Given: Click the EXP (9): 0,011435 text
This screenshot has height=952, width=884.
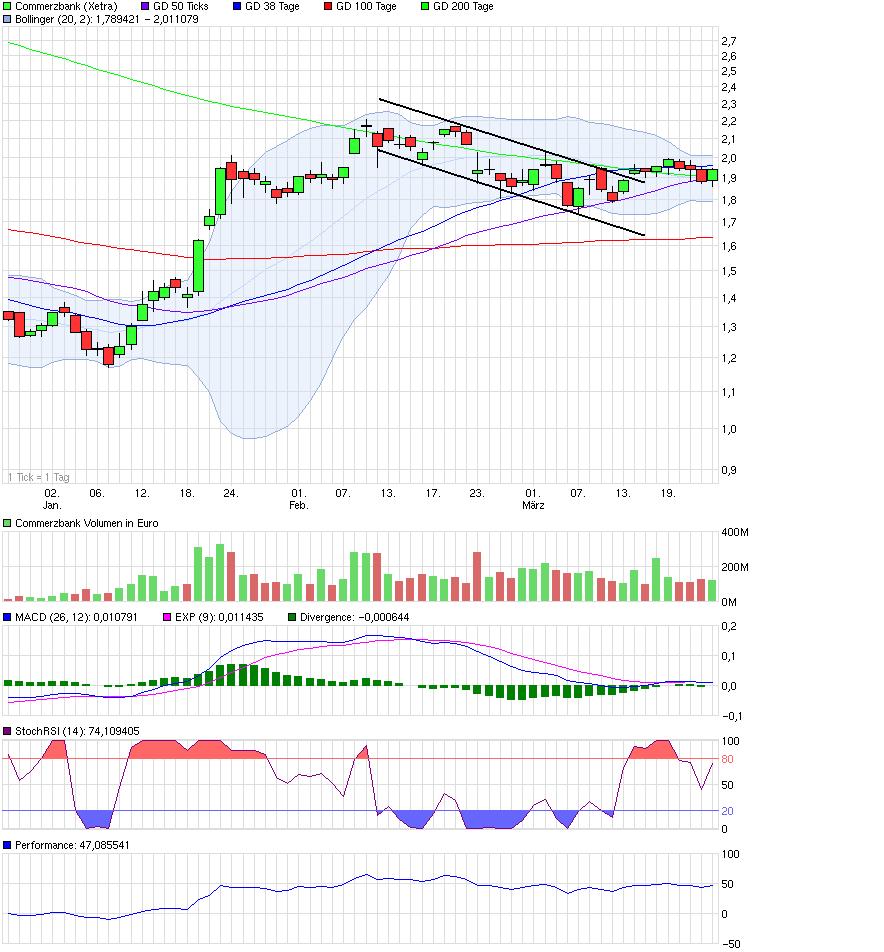Looking at the screenshot, I should tap(219, 617).
